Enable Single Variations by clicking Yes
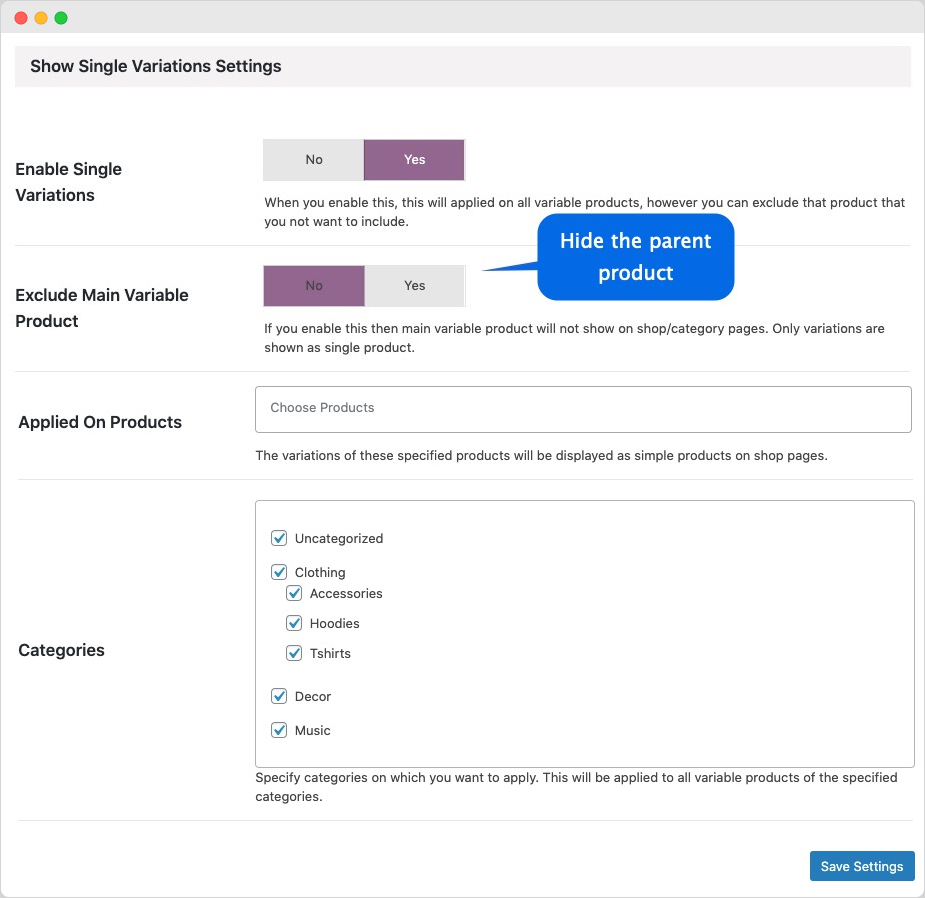The width and height of the screenshot is (925, 898). click(414, 159)
